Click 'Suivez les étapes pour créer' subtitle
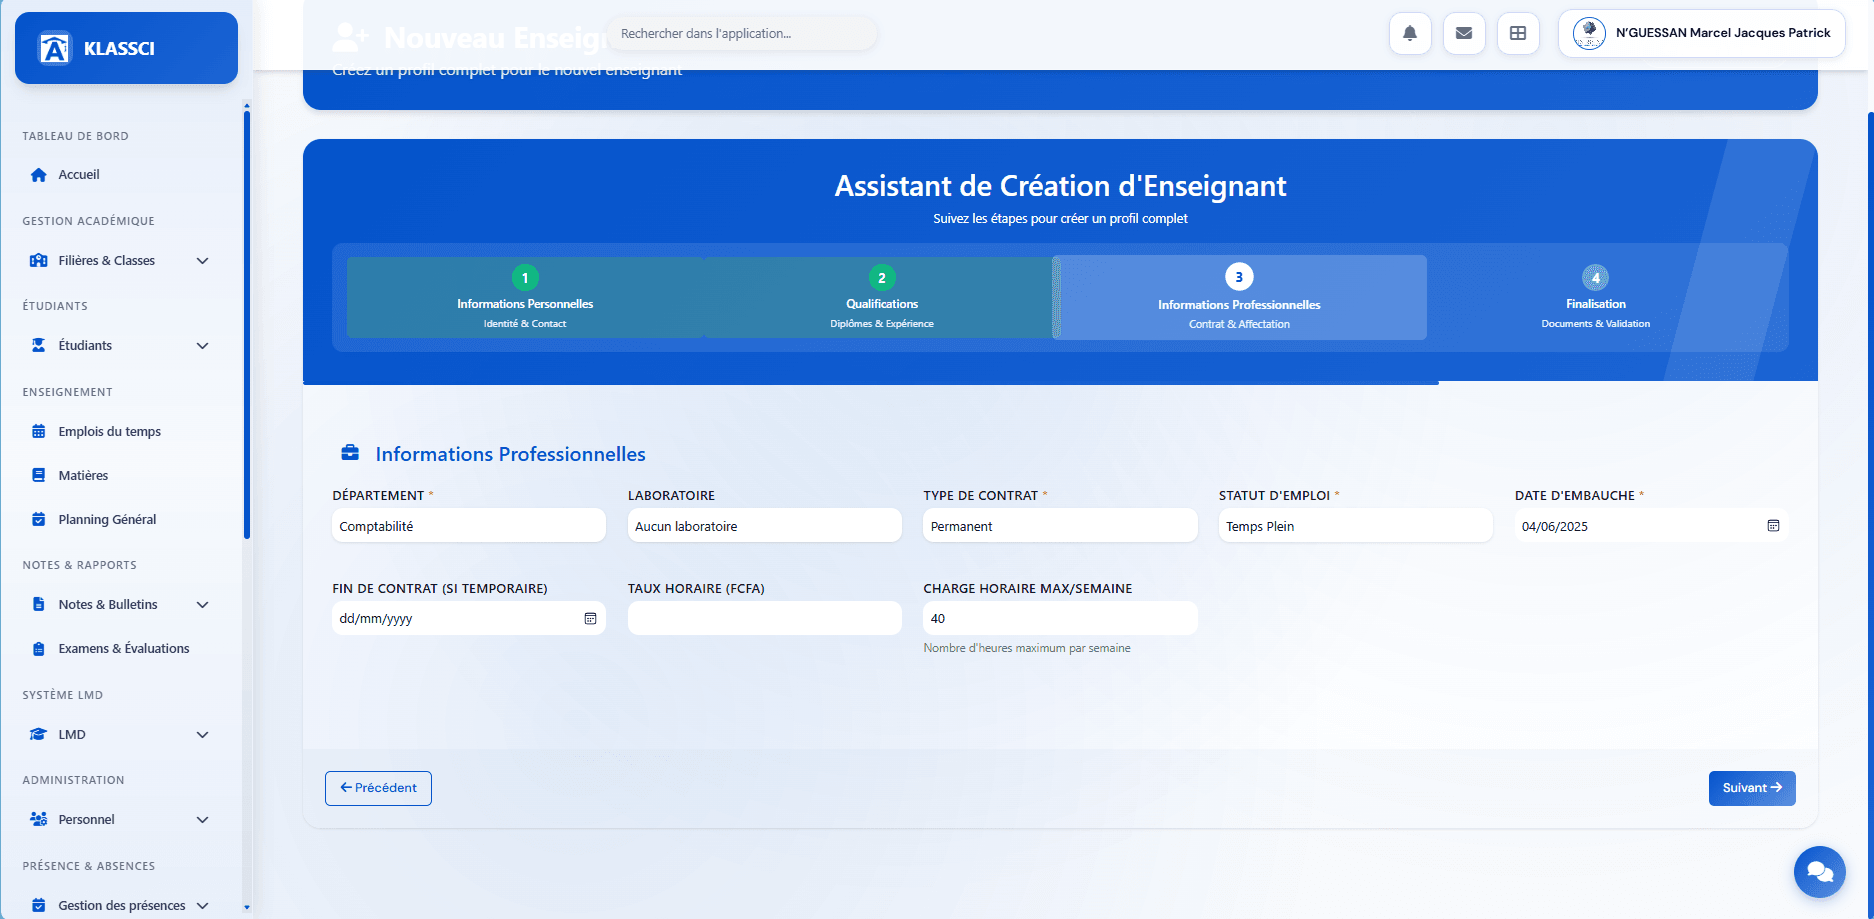 click(1060, 219)
